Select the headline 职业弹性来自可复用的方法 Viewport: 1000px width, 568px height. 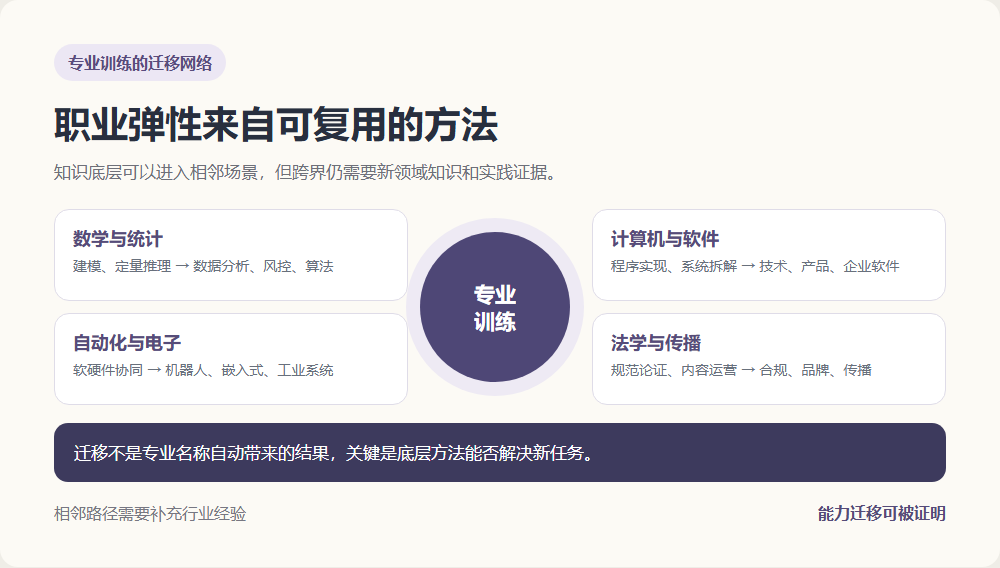276,124
